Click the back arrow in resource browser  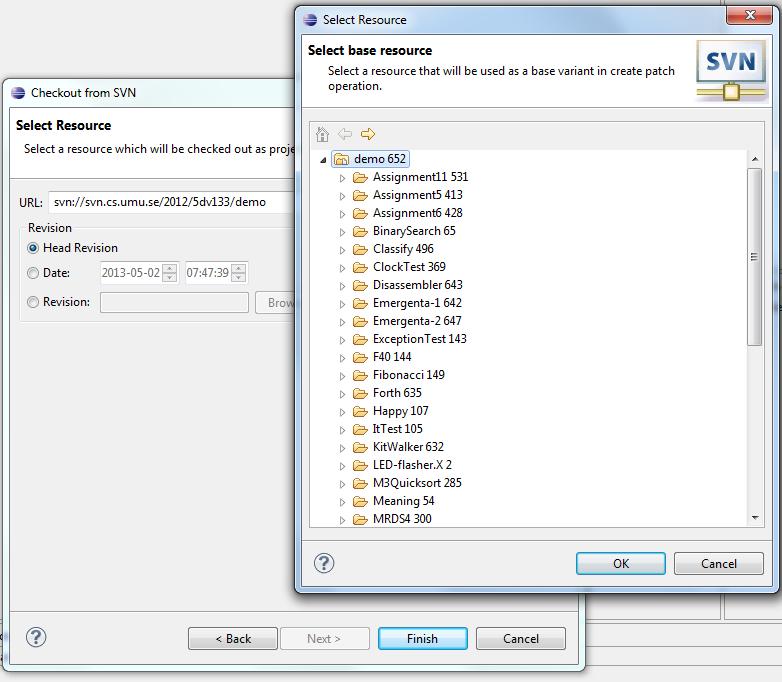pos(345,134)
